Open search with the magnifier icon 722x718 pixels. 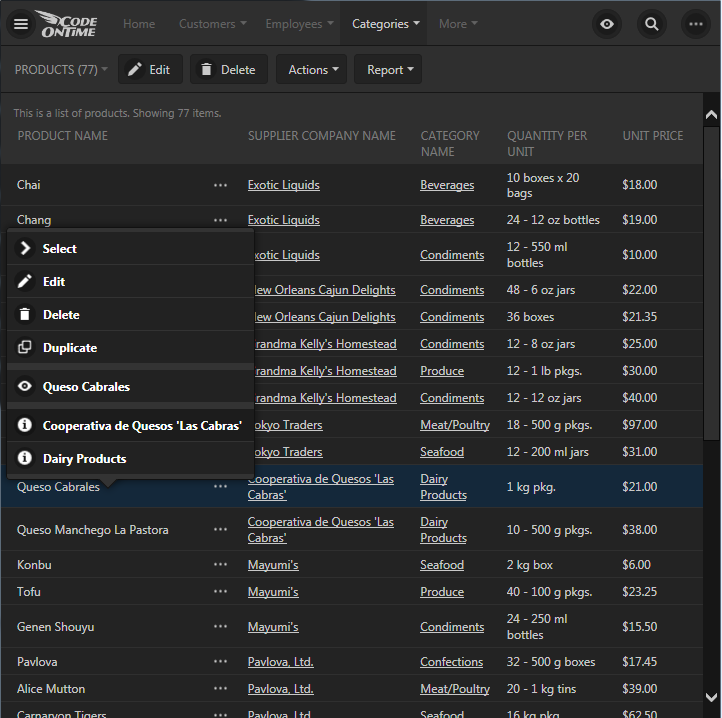tap(652, 24)
